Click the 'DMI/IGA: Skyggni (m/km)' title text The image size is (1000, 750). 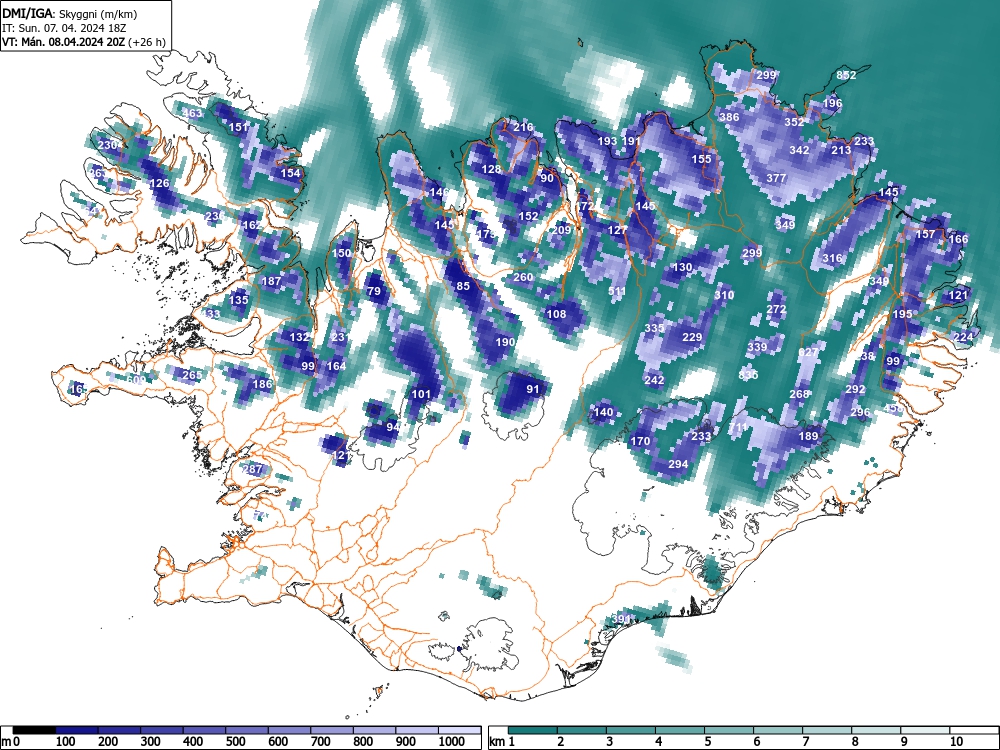click(x=70, y=13)
